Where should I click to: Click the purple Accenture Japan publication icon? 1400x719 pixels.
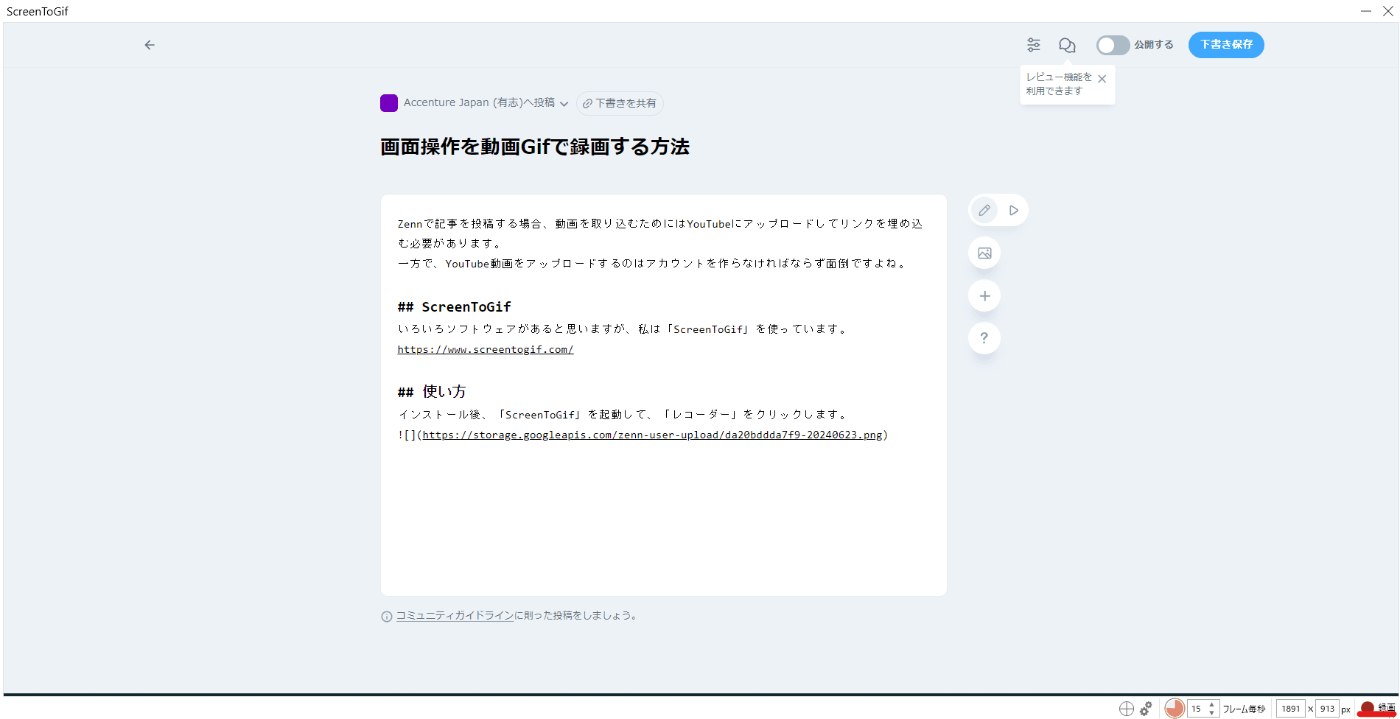click(389, 103)
